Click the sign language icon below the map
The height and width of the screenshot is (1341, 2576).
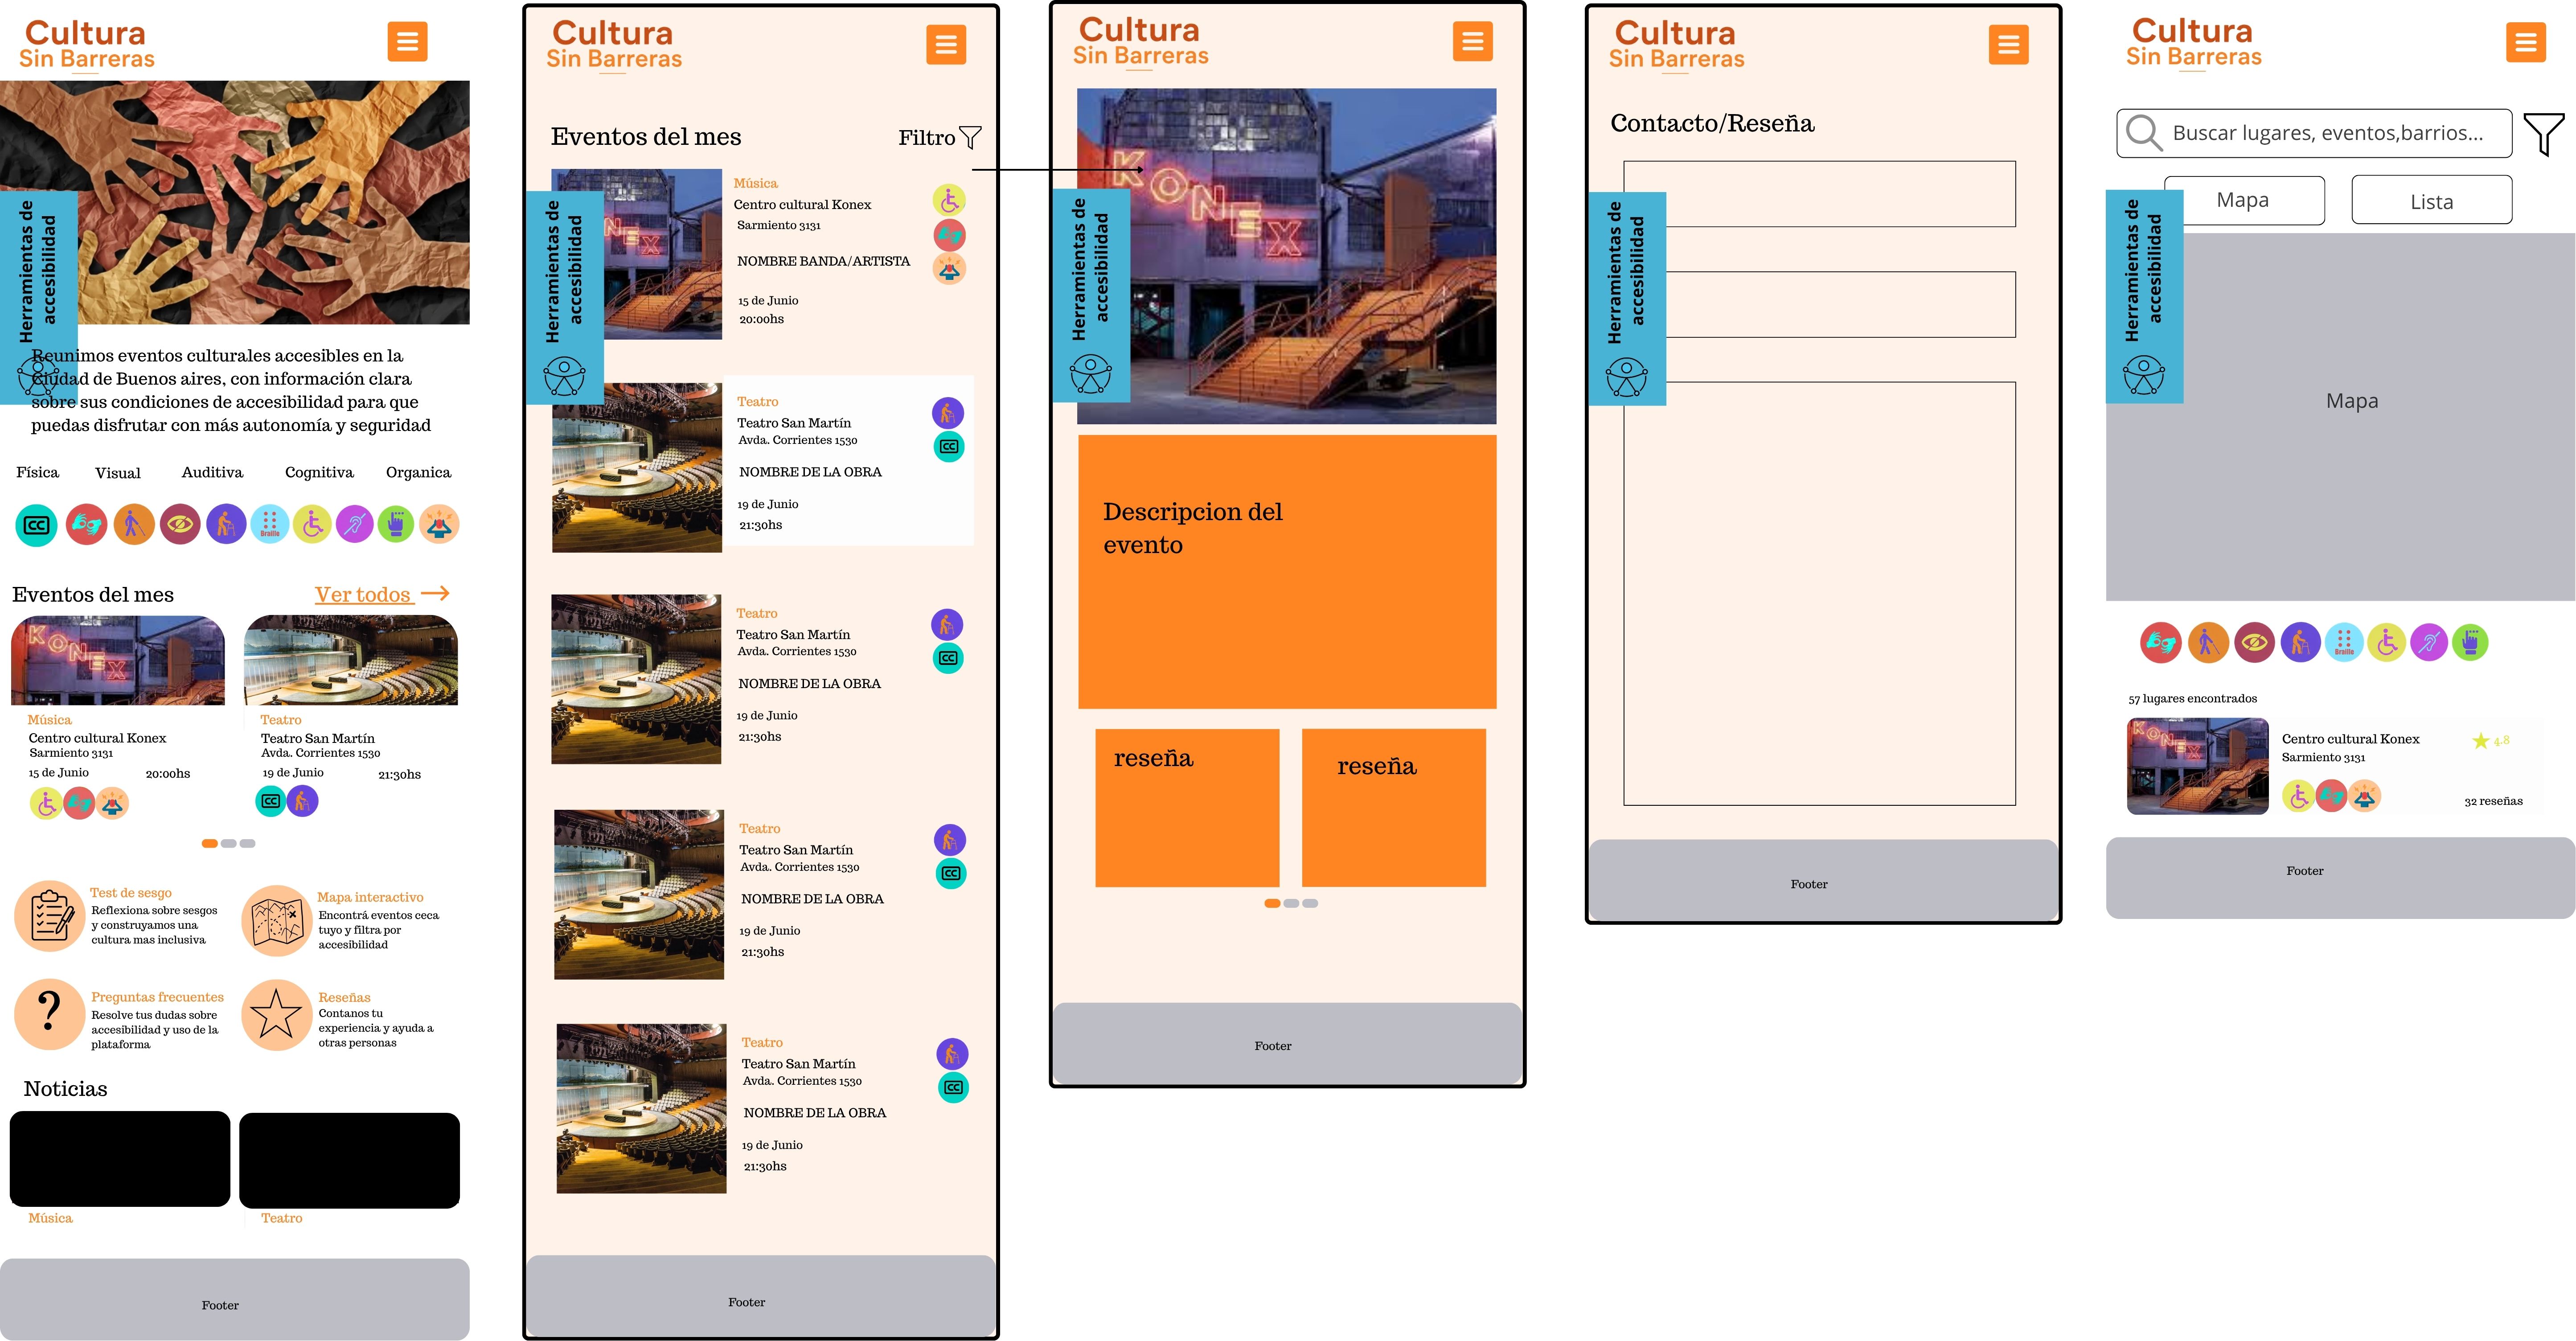coord(2160,642)
